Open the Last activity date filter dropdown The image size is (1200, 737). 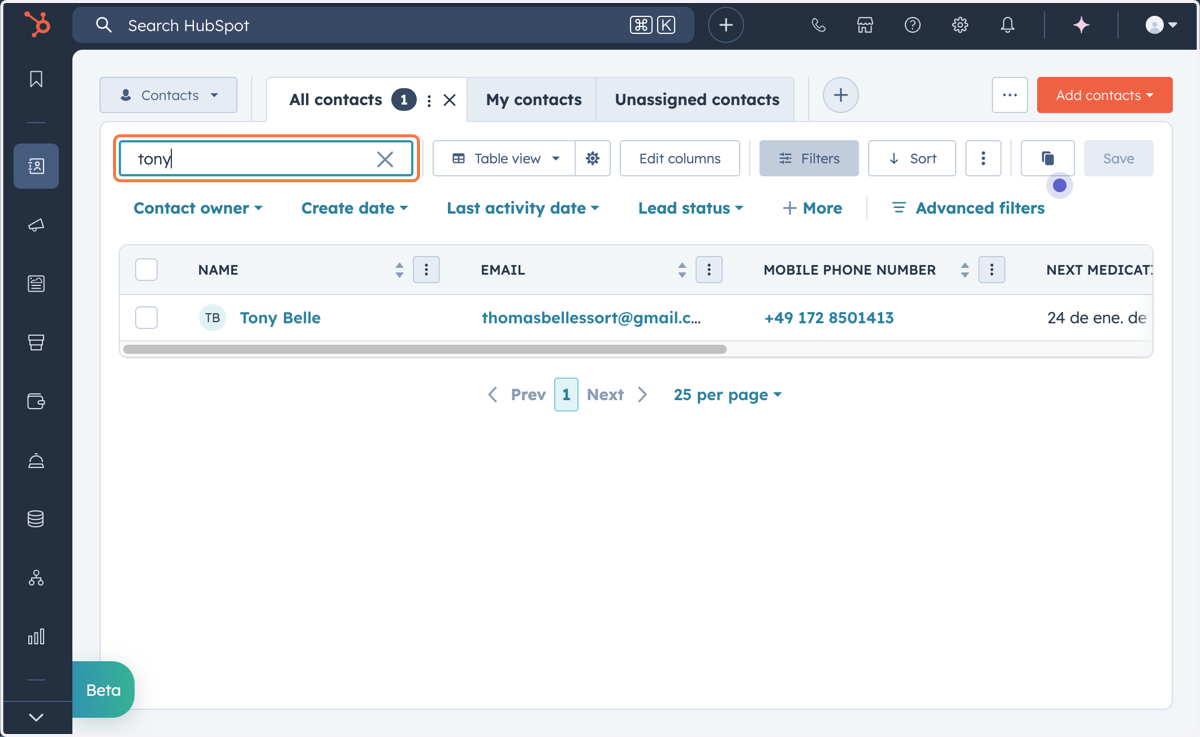[523, 208]
